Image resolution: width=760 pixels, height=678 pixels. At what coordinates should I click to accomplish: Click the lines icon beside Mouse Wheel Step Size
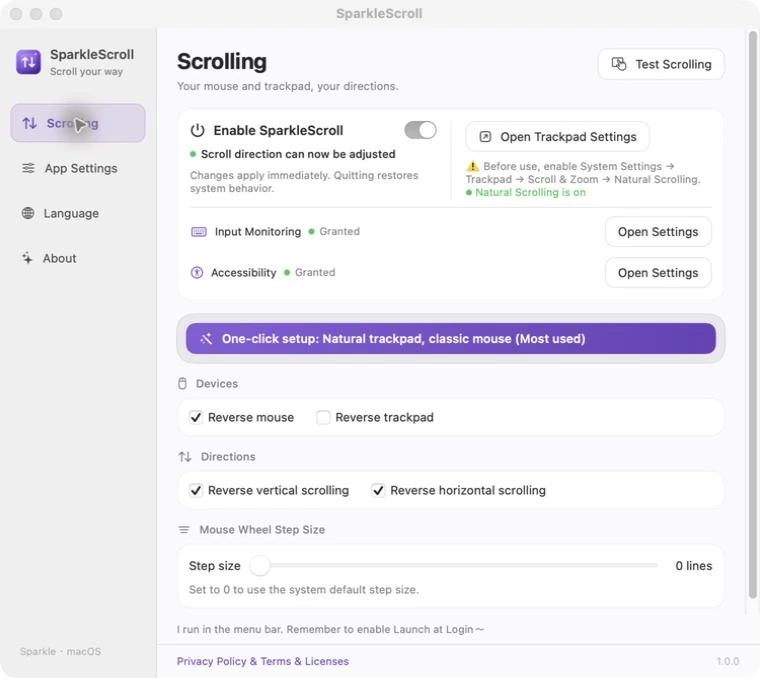[x=184, y=529]
